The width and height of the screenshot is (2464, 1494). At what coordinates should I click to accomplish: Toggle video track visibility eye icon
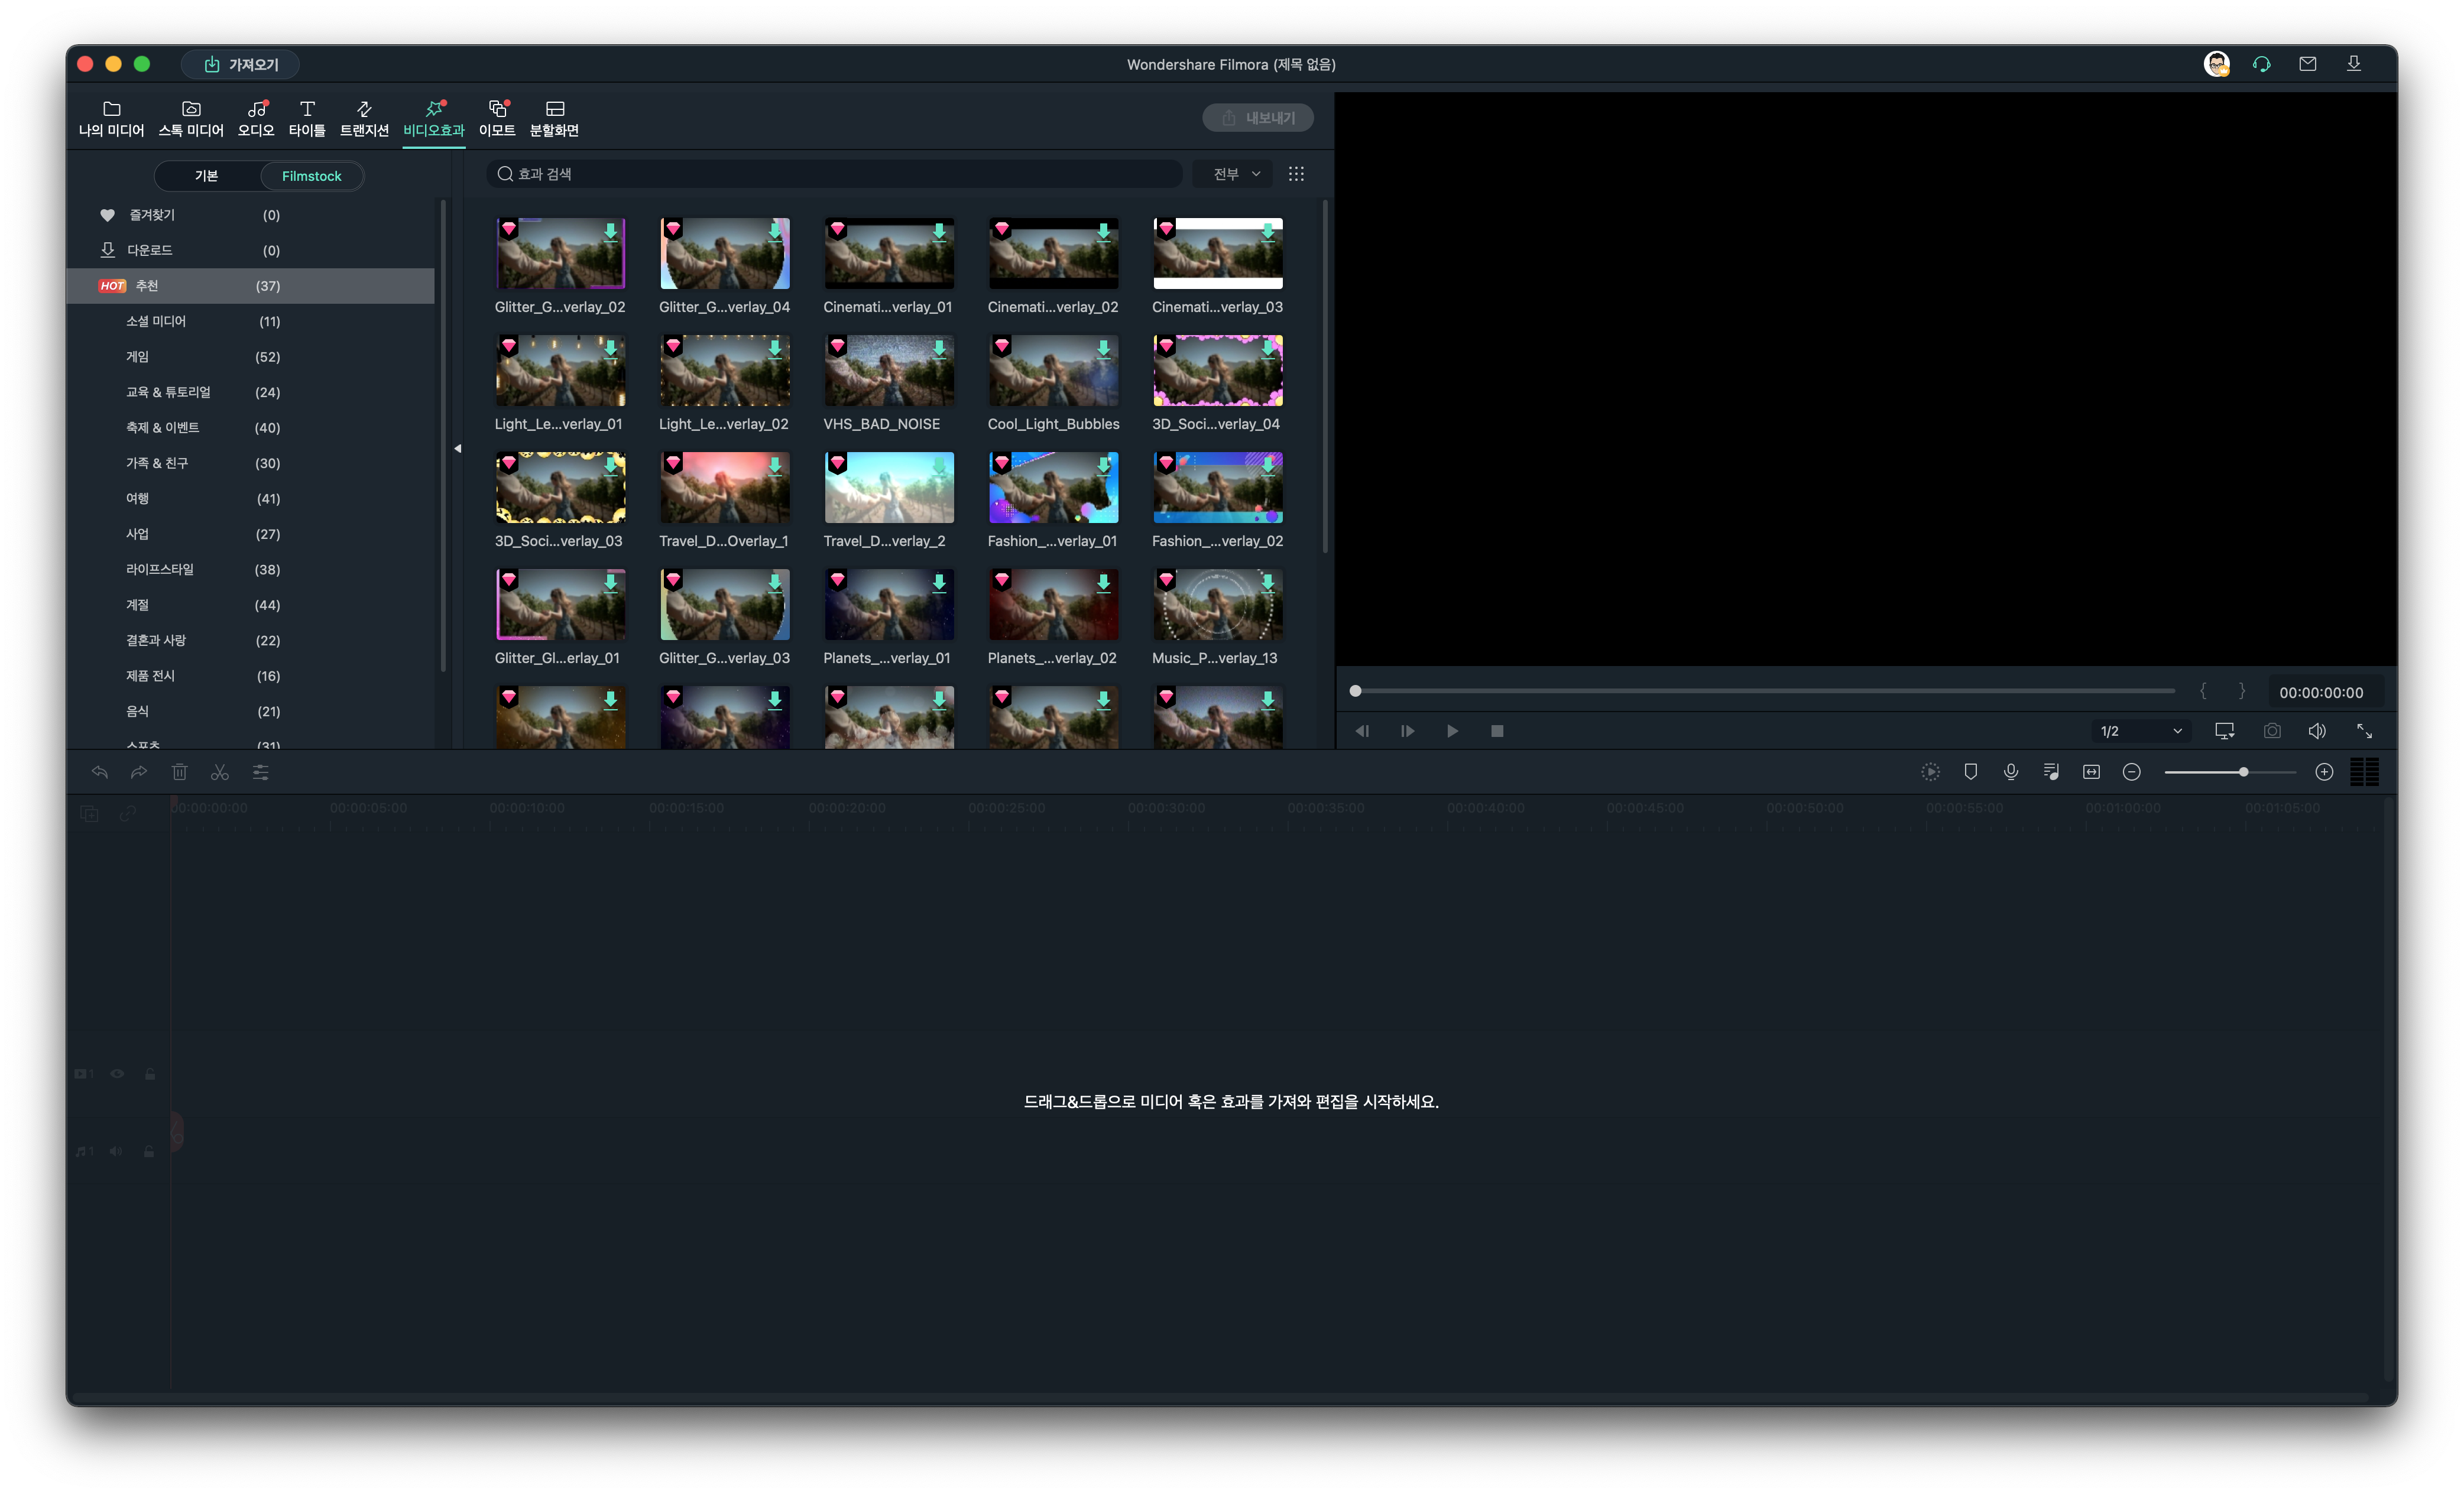click(117, 1074)
